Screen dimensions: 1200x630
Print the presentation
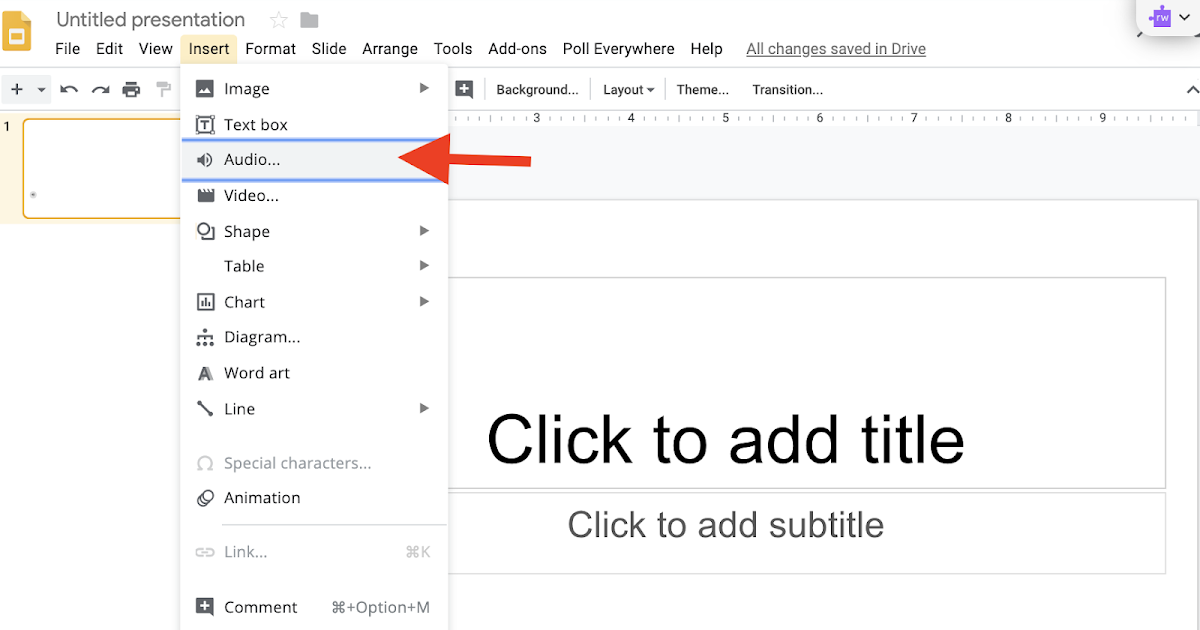coord(131,89)
